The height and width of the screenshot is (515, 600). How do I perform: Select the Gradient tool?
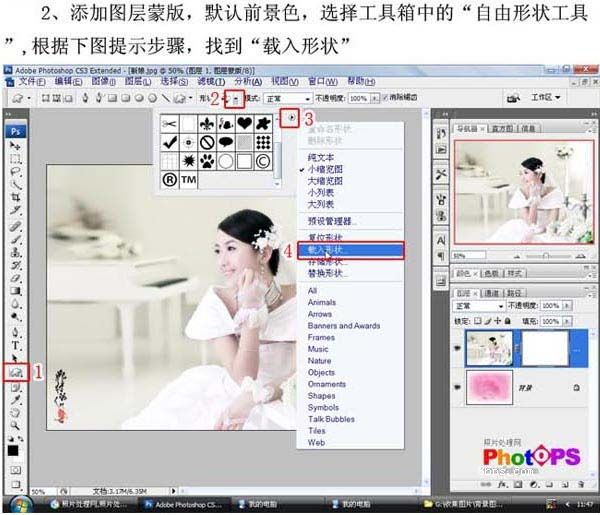15,291
